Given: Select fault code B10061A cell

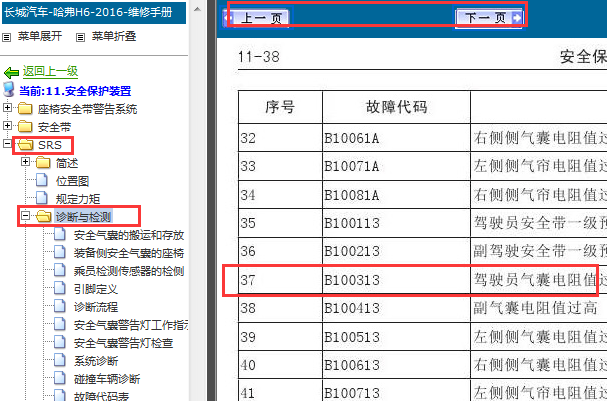Looking at the screenshot, I should (x=396, y=138).
